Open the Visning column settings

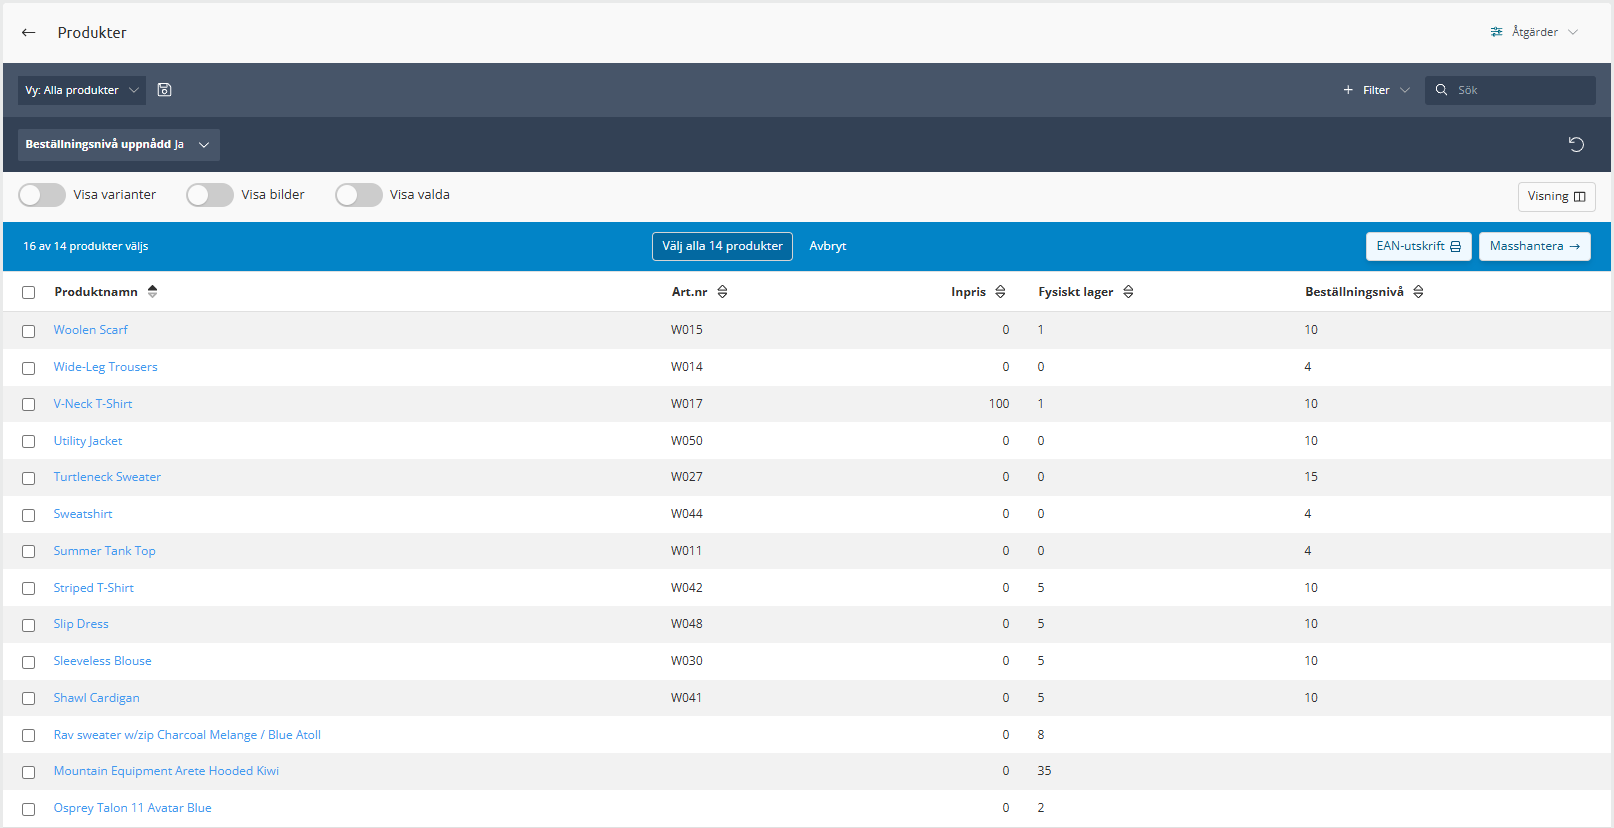pyautogui.click(x=1556, y=196)
